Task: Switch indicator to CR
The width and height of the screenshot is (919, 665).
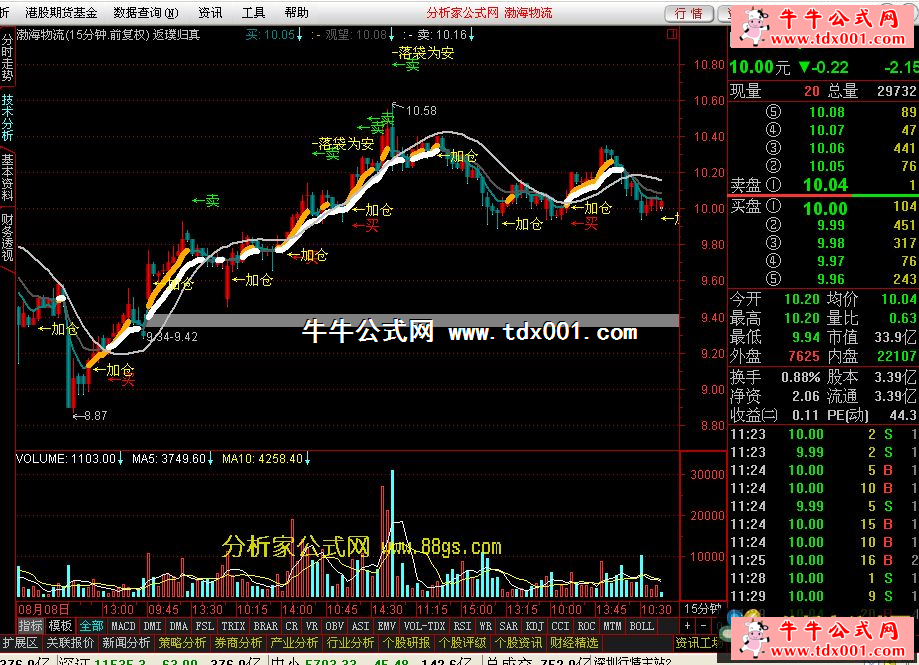Action: point(291,626)
